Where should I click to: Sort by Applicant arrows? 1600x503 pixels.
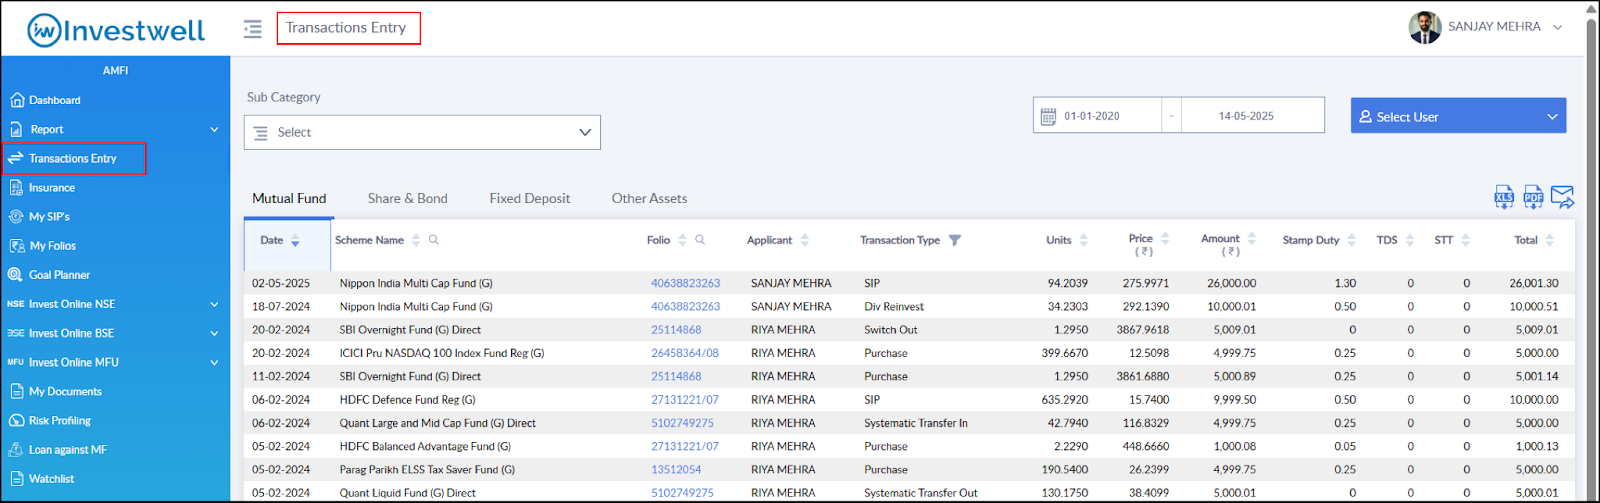[x=804, y=240]
